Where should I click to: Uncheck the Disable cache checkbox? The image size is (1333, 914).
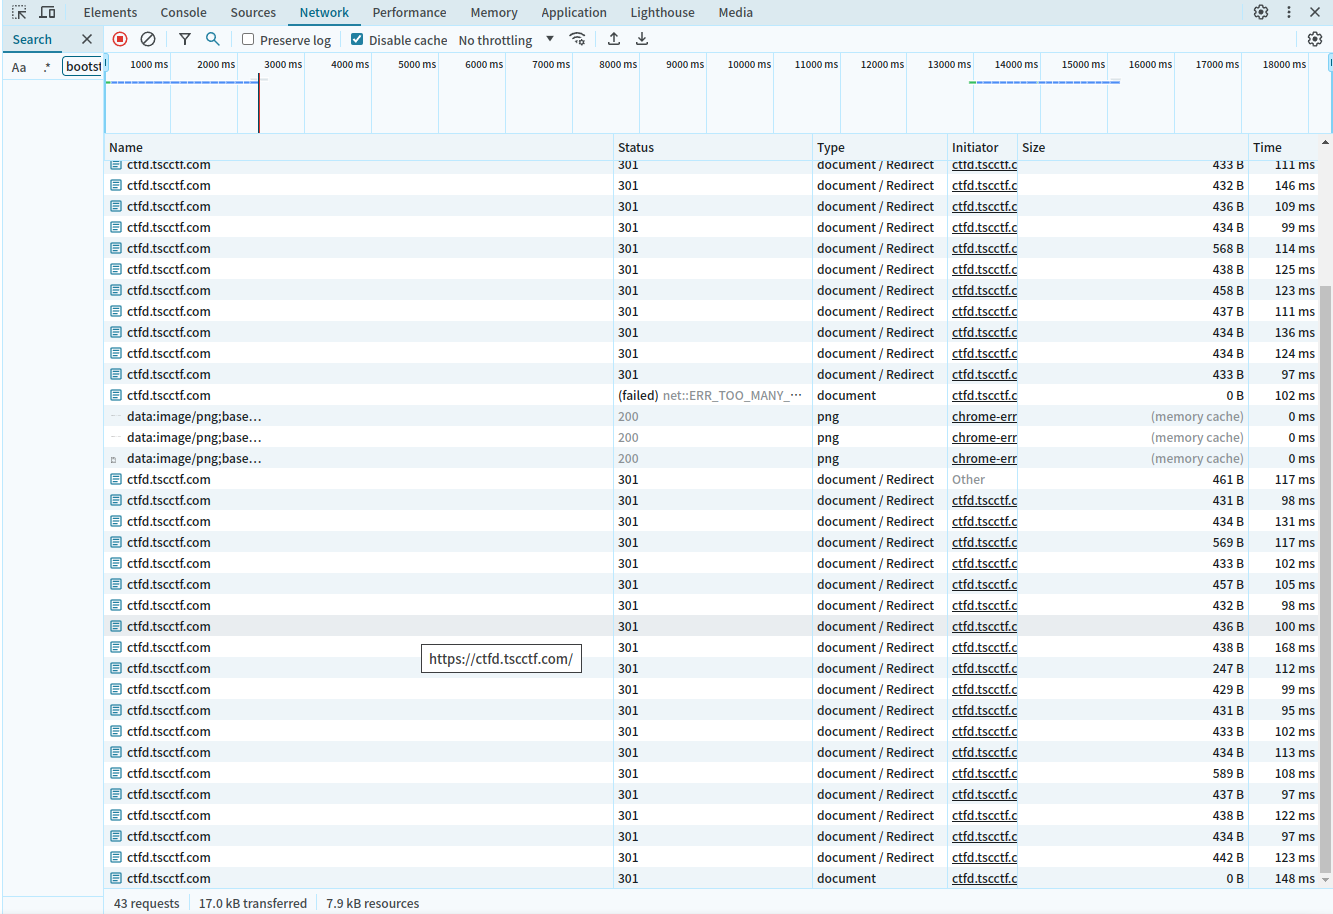[357, 40]
